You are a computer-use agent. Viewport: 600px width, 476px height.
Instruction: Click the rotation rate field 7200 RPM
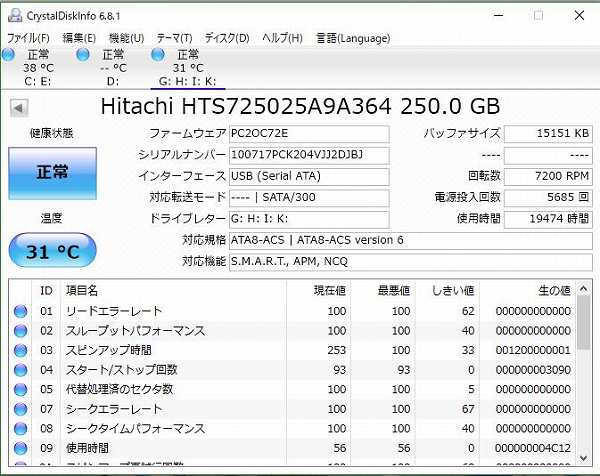(x=548, y=176)
